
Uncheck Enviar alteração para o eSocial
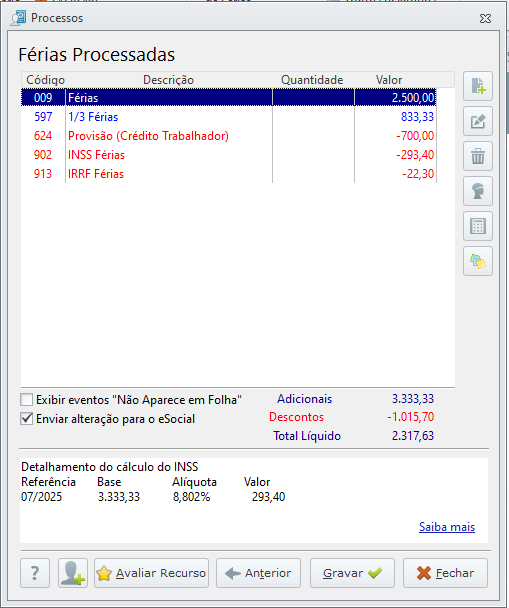click(27, 419)
